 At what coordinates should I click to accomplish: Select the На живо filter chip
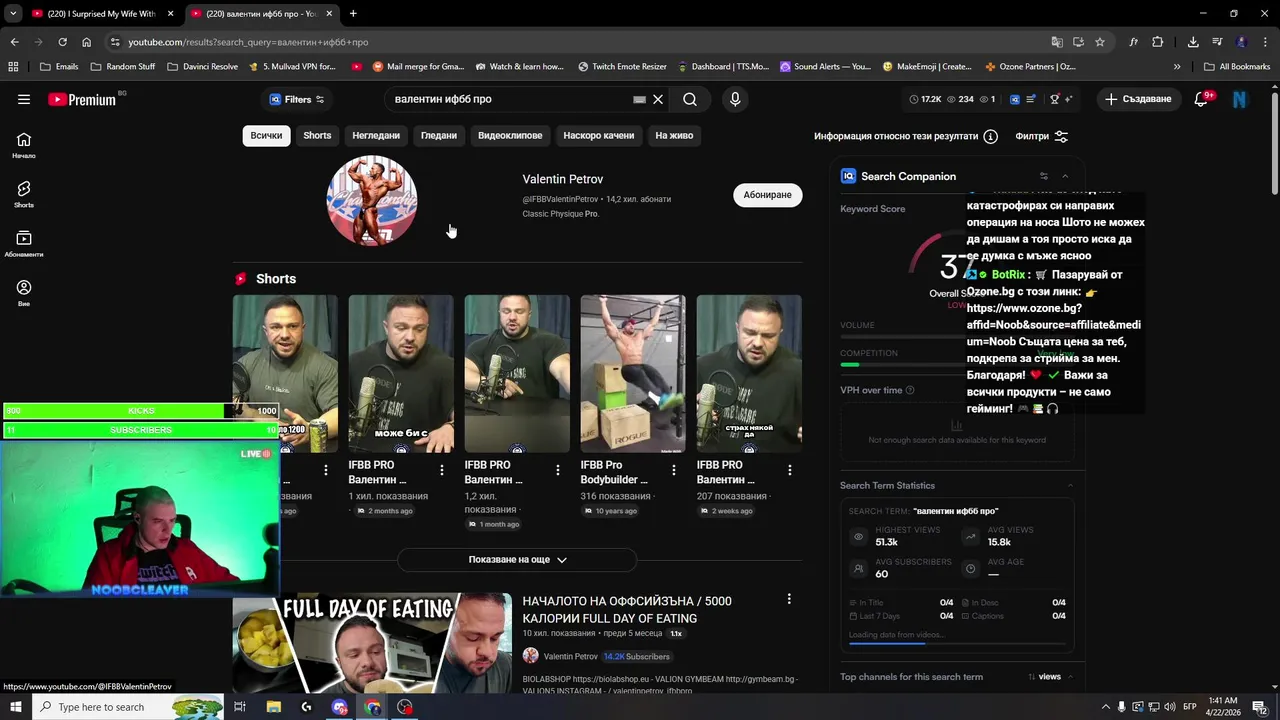click(x=674, y=135)
